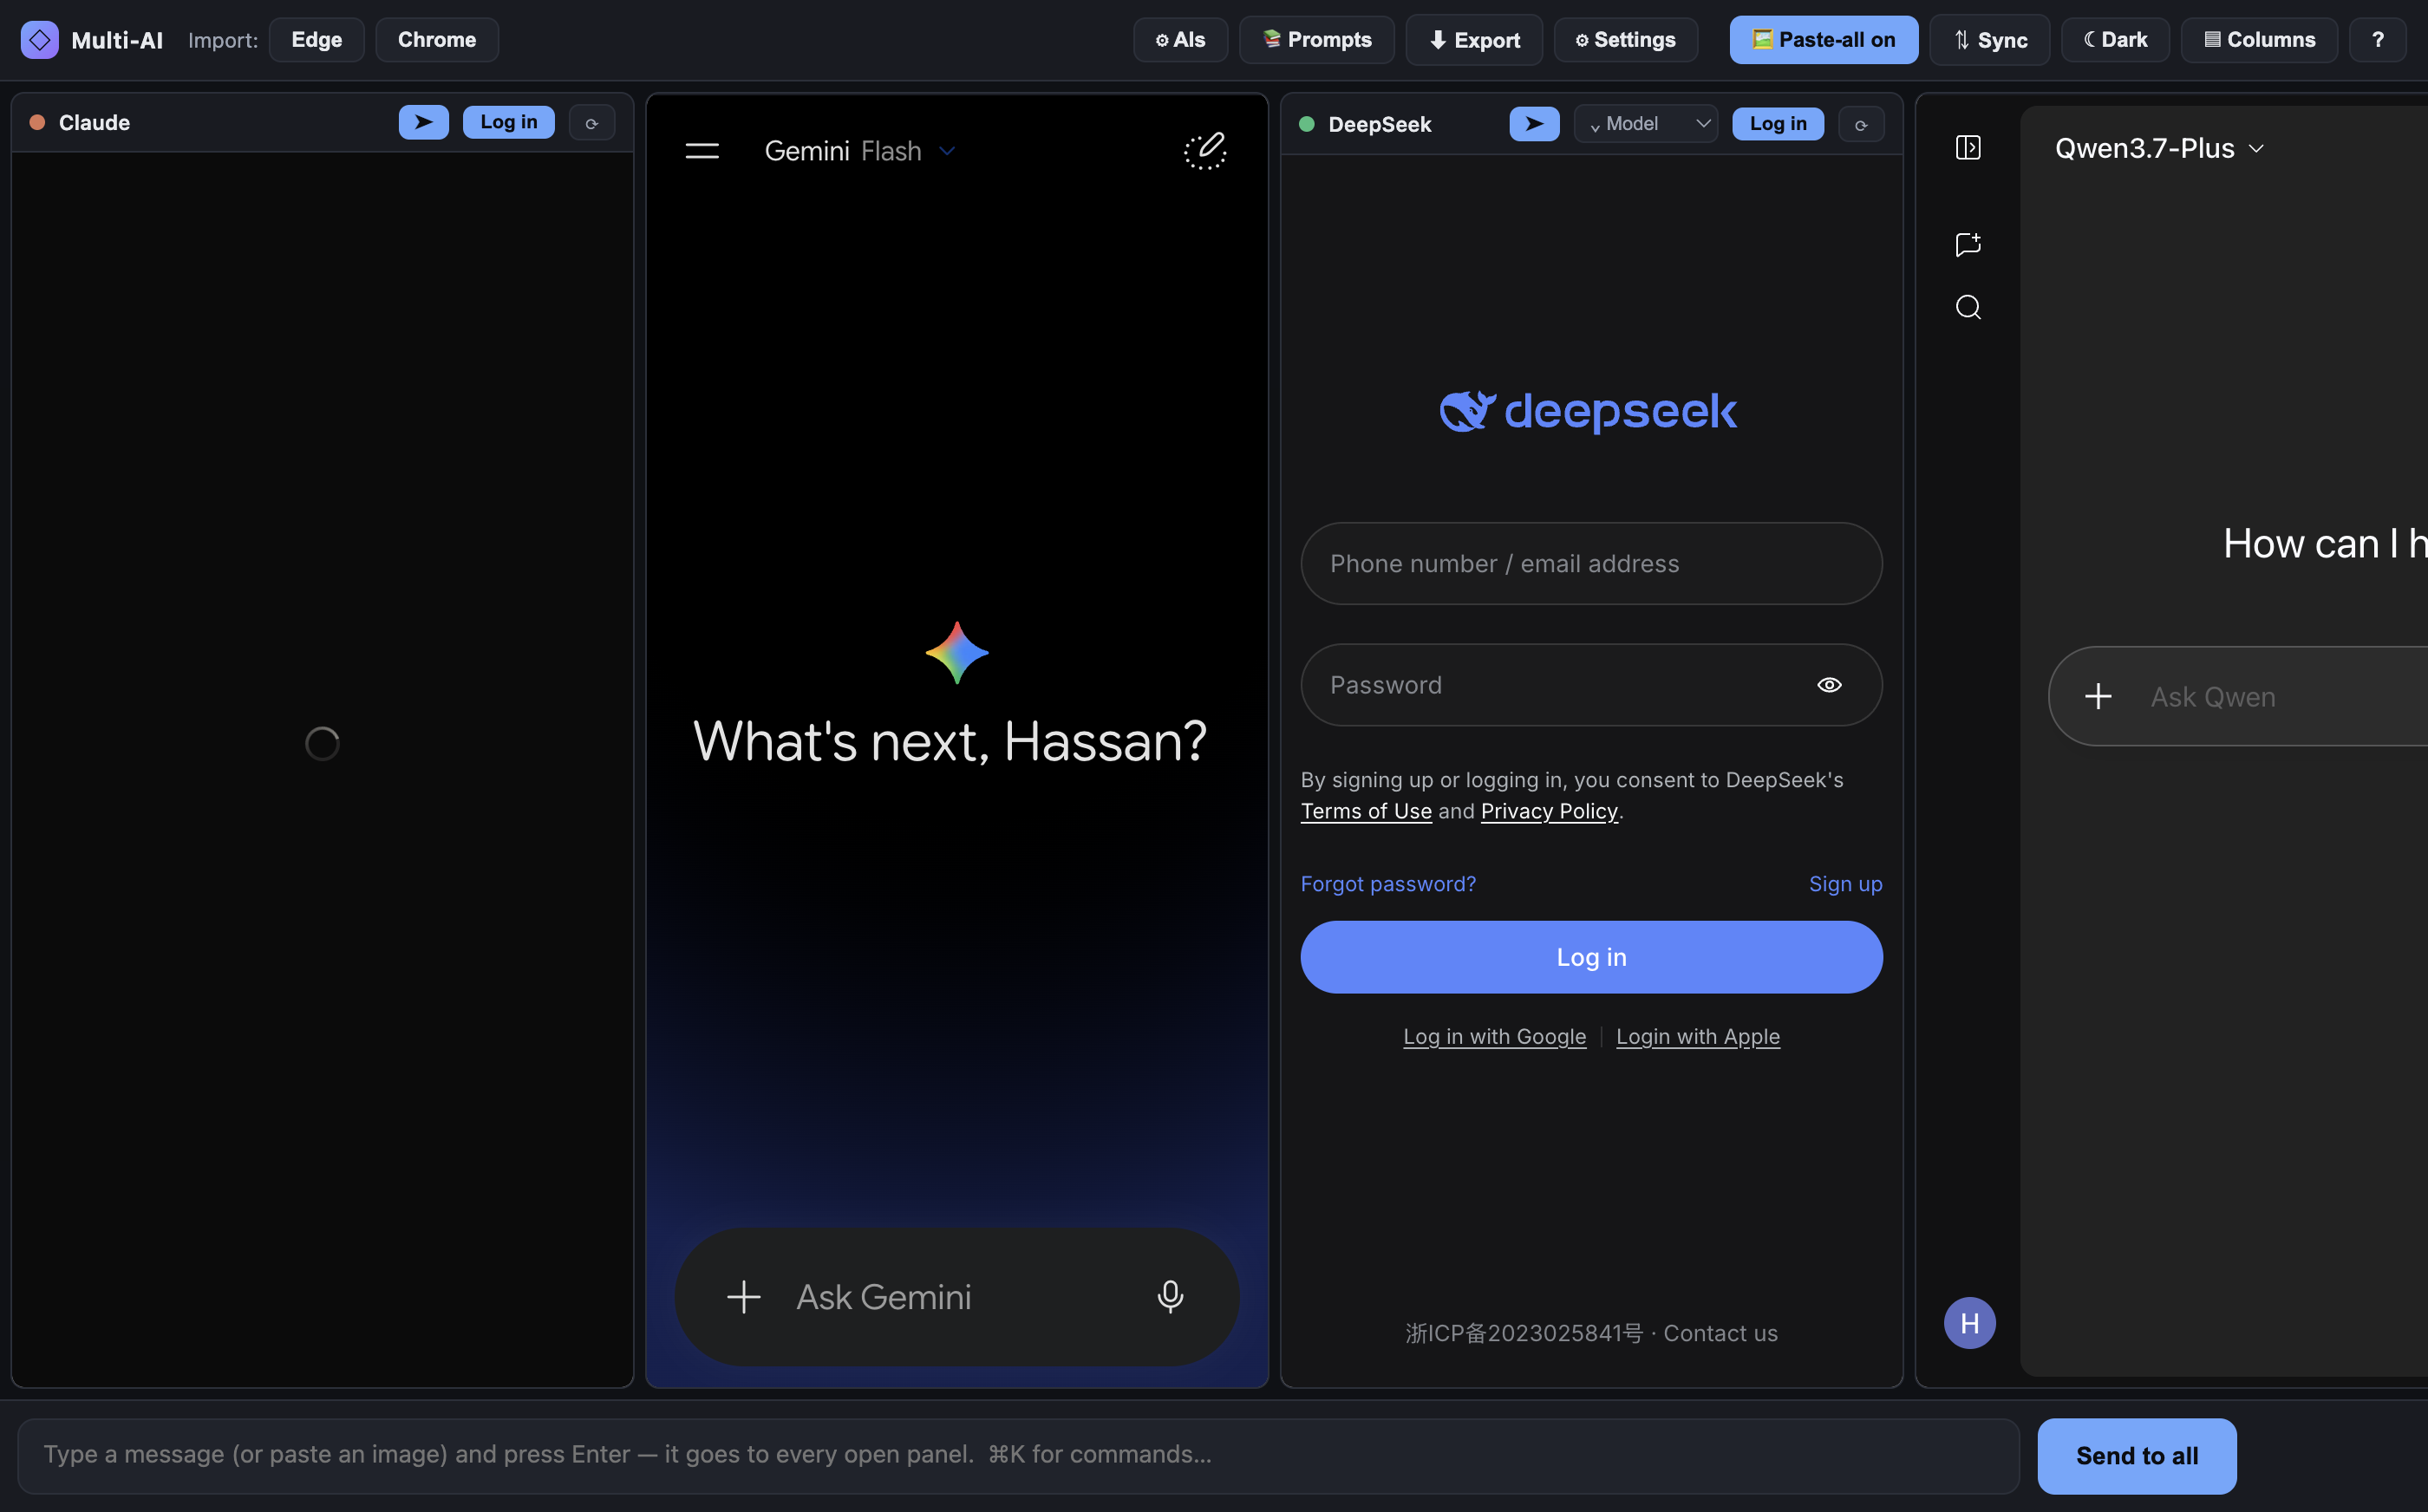
Task: Click the large DeepSeek Log in button
Action: click(x=1591, y=957)
